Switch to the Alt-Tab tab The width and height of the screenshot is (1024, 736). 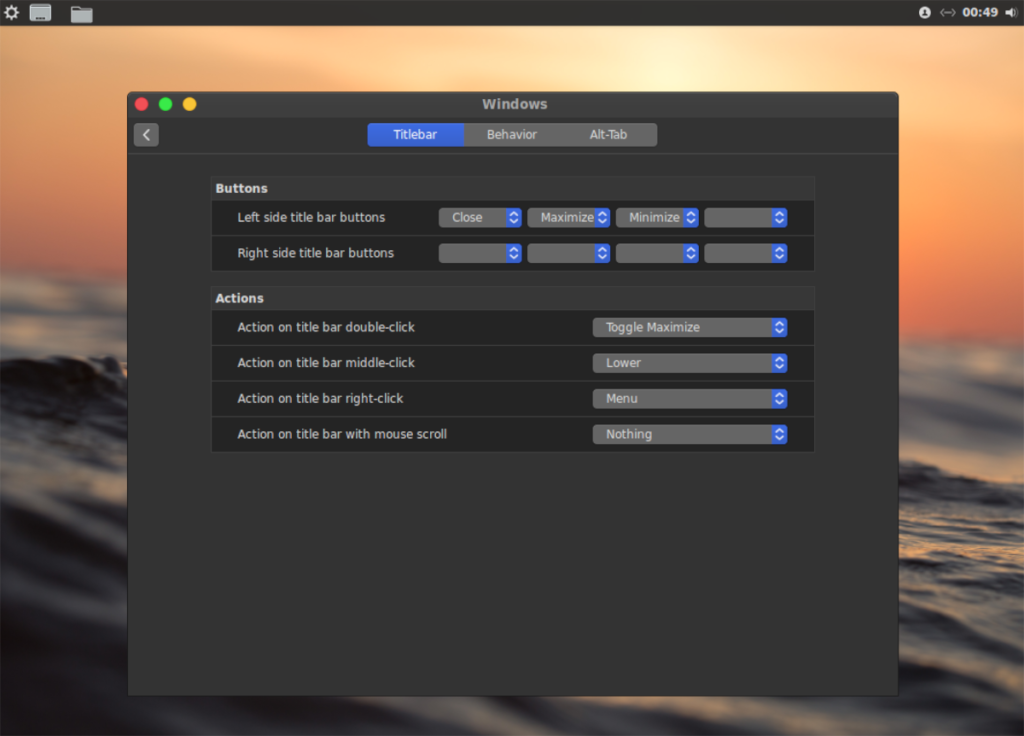click(608, 134)
